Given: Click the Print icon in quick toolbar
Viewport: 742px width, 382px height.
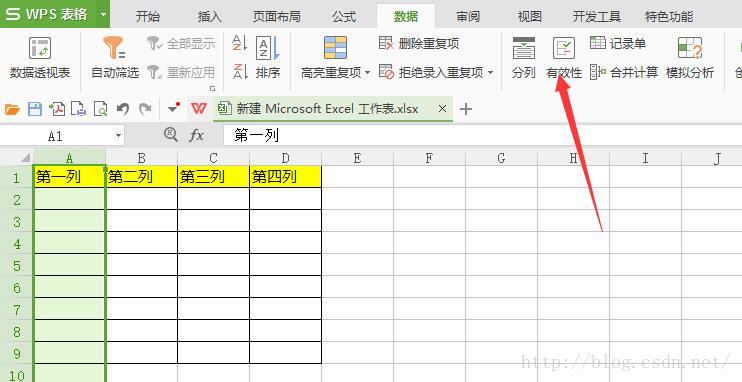Looking at the screenshot, I should pos(79,109).
